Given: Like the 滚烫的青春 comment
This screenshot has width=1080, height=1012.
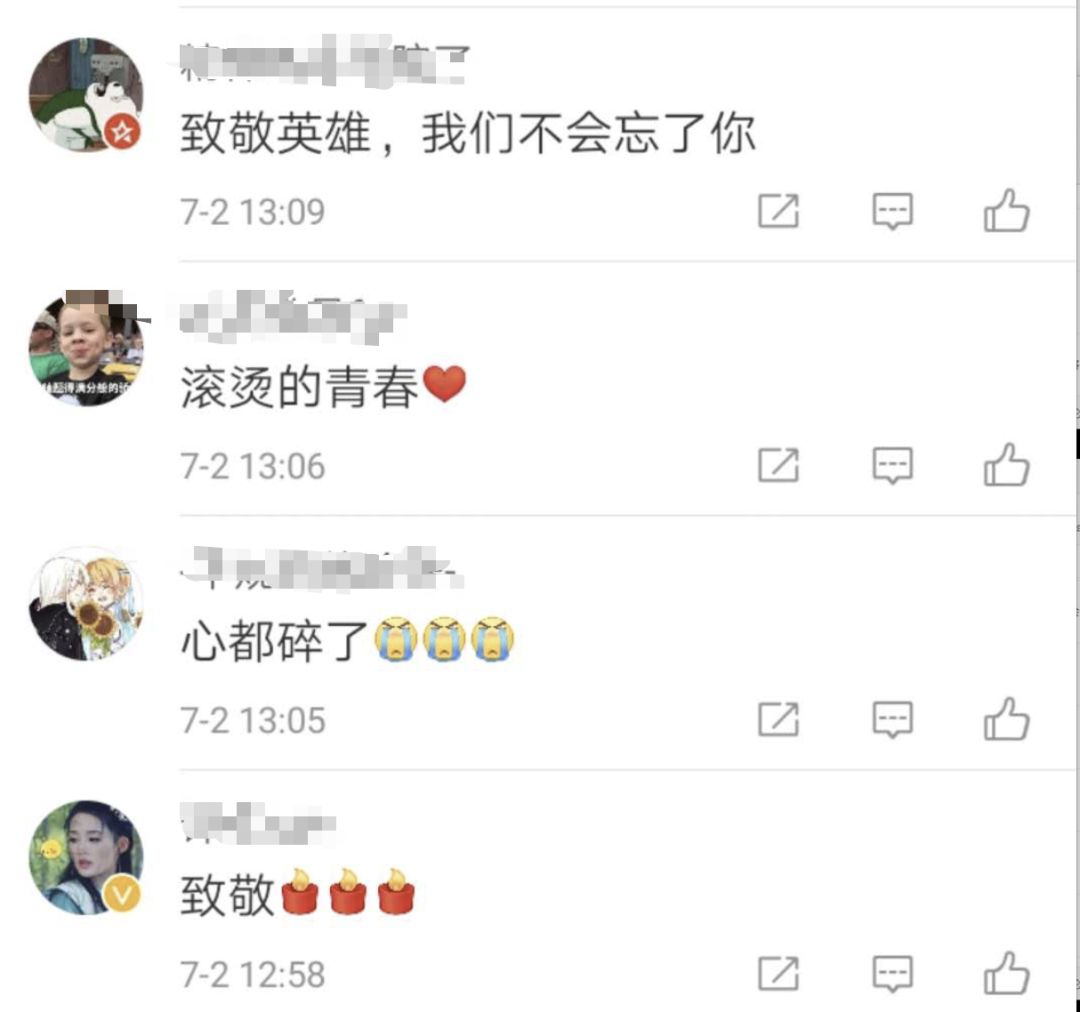Looking at the screenshot, I should pos(1006,465).
